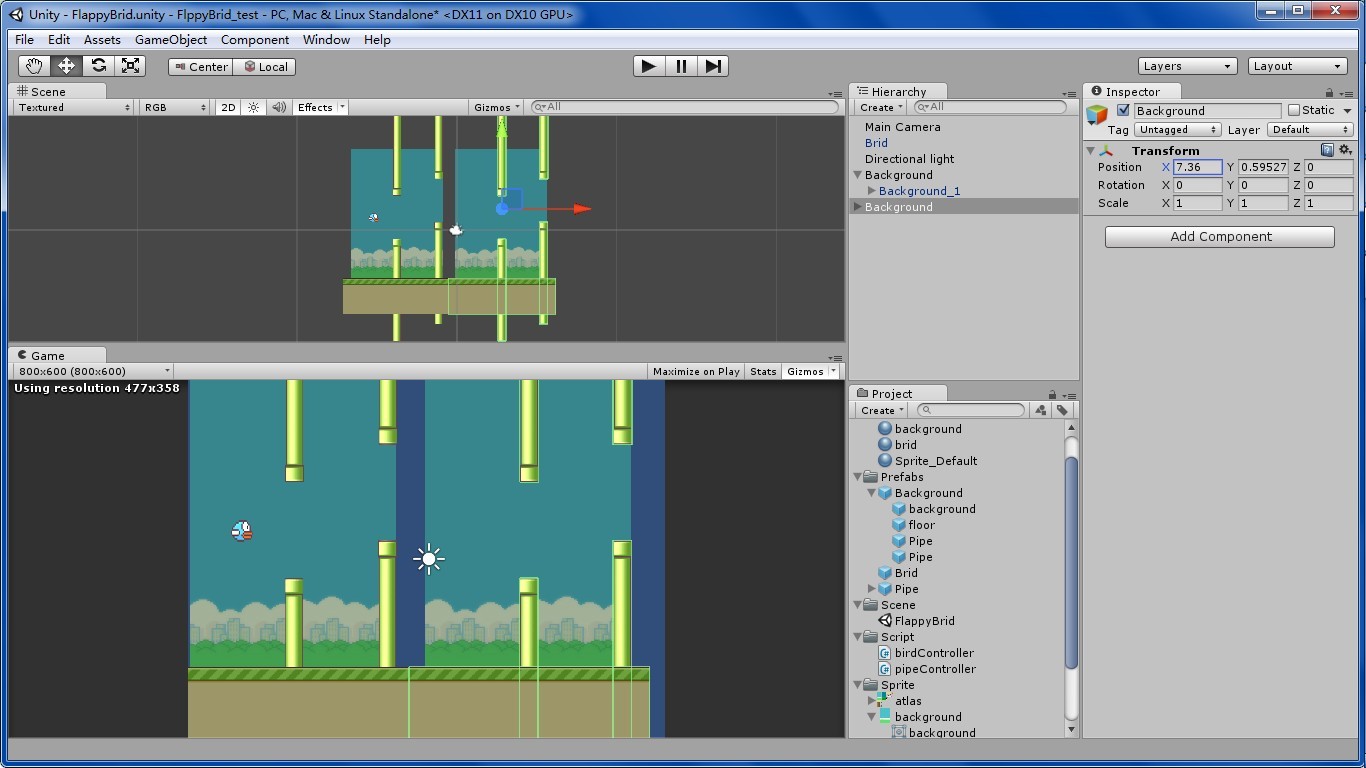Collapse the Prefabs folder in Project panel
The height and width of the screenshot is (768, 1366).
click(x=858, y=477)
